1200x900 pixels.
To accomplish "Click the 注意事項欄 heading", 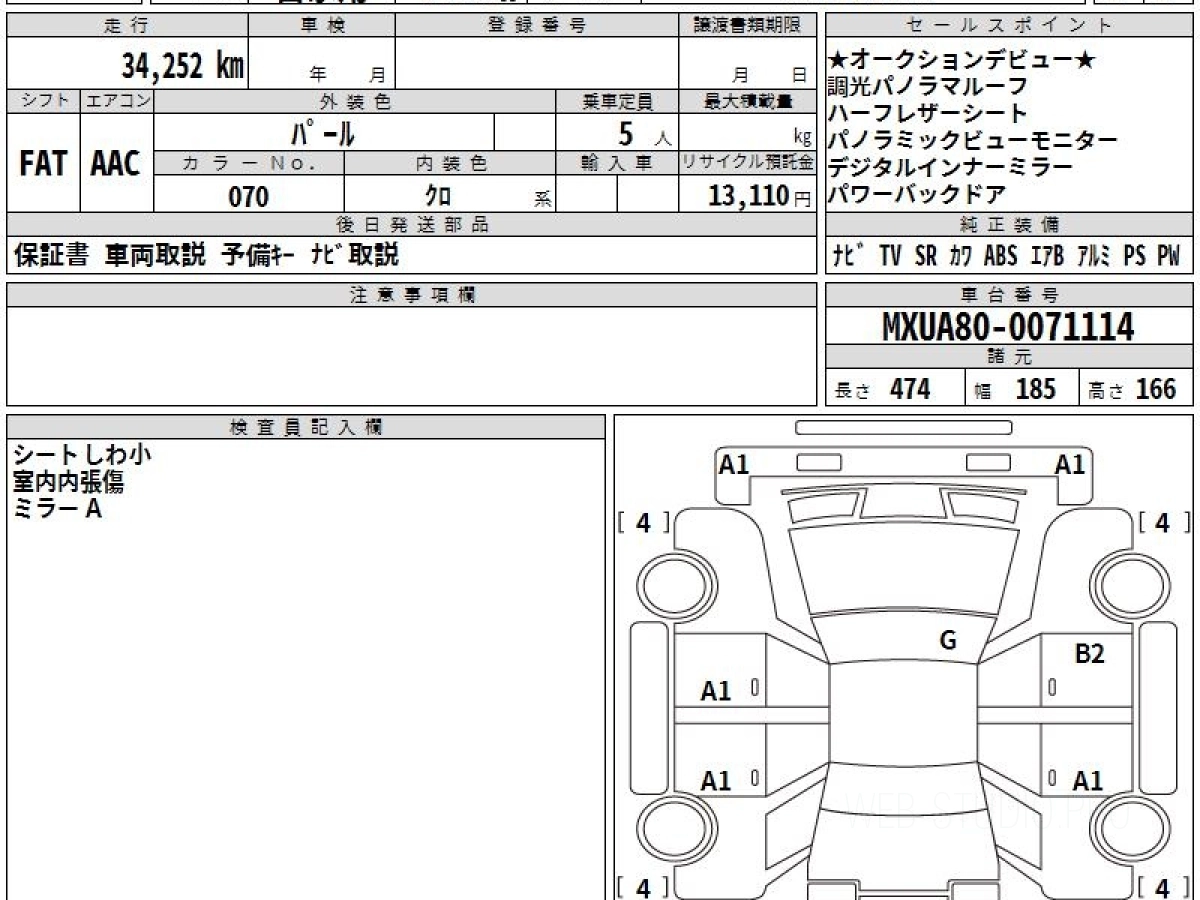I will pyautogui.click(x=412, y=295).
